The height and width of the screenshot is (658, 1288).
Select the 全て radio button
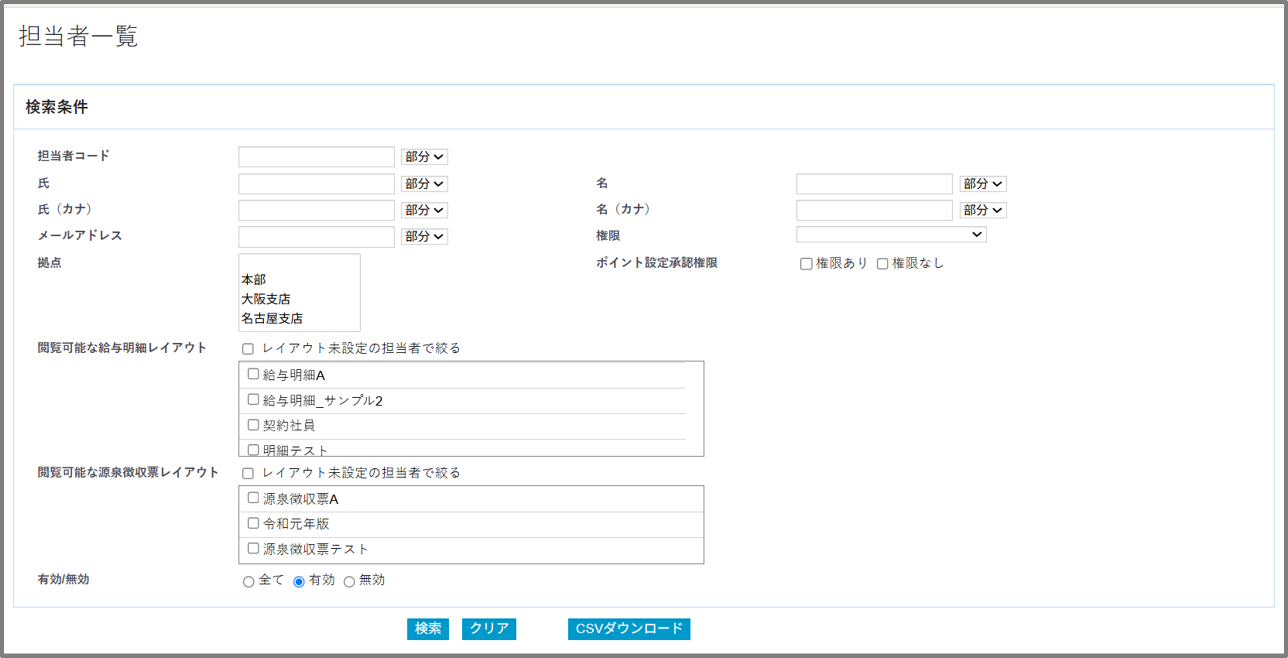click(x=249, y=582)
